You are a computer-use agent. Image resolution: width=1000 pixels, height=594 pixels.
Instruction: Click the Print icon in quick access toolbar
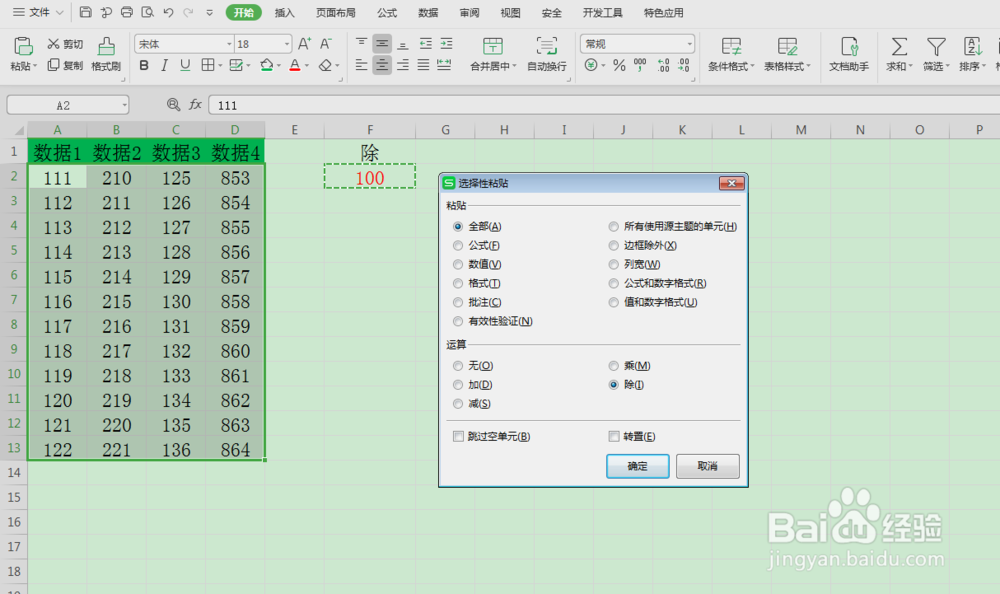127,12
